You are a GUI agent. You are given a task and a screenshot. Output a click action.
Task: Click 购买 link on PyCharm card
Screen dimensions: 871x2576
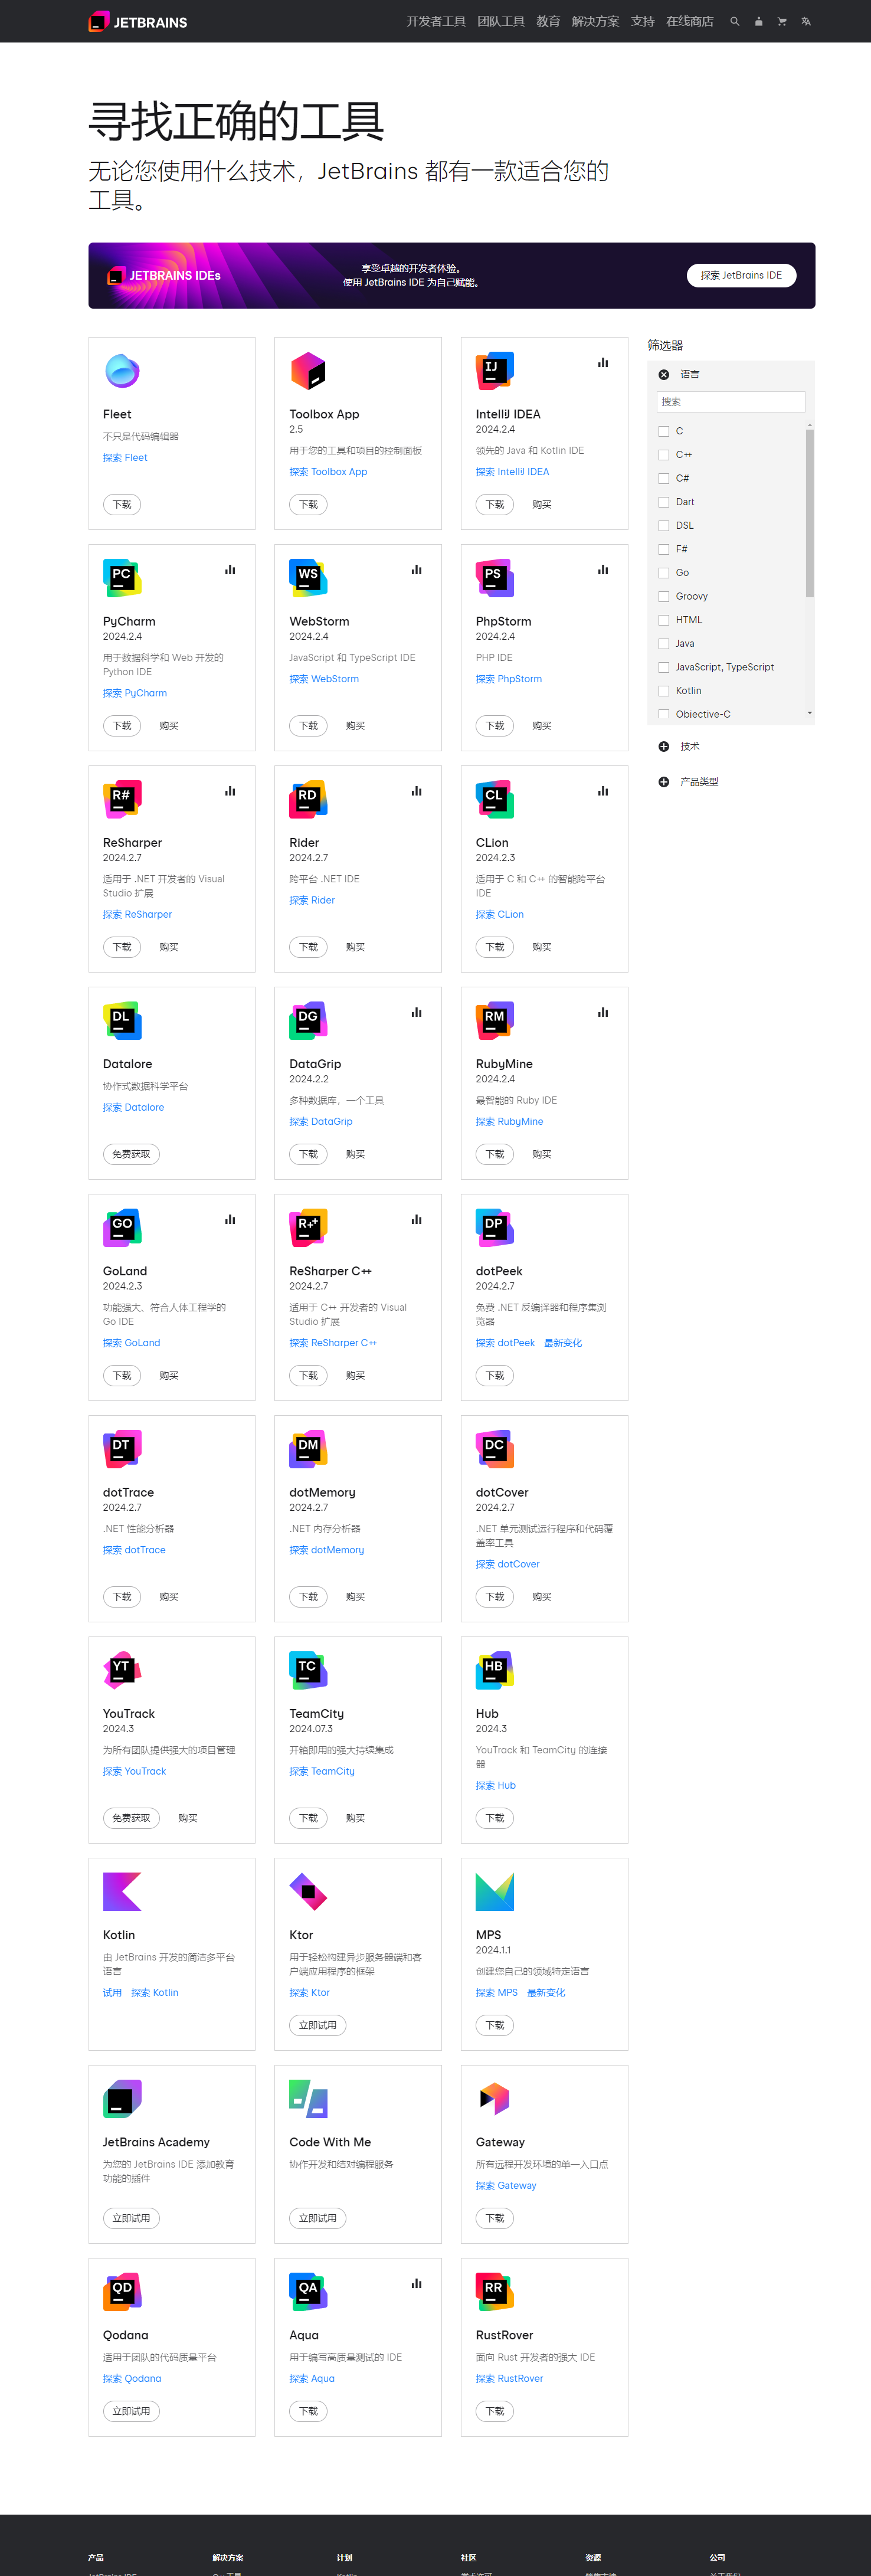click(x=169, y=726)
